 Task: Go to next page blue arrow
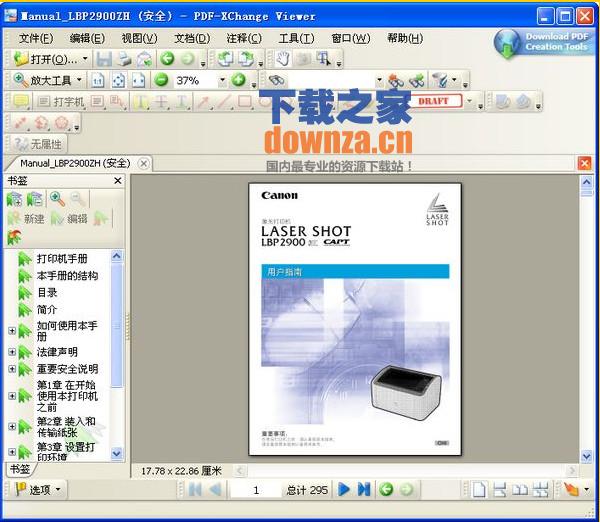344,489
